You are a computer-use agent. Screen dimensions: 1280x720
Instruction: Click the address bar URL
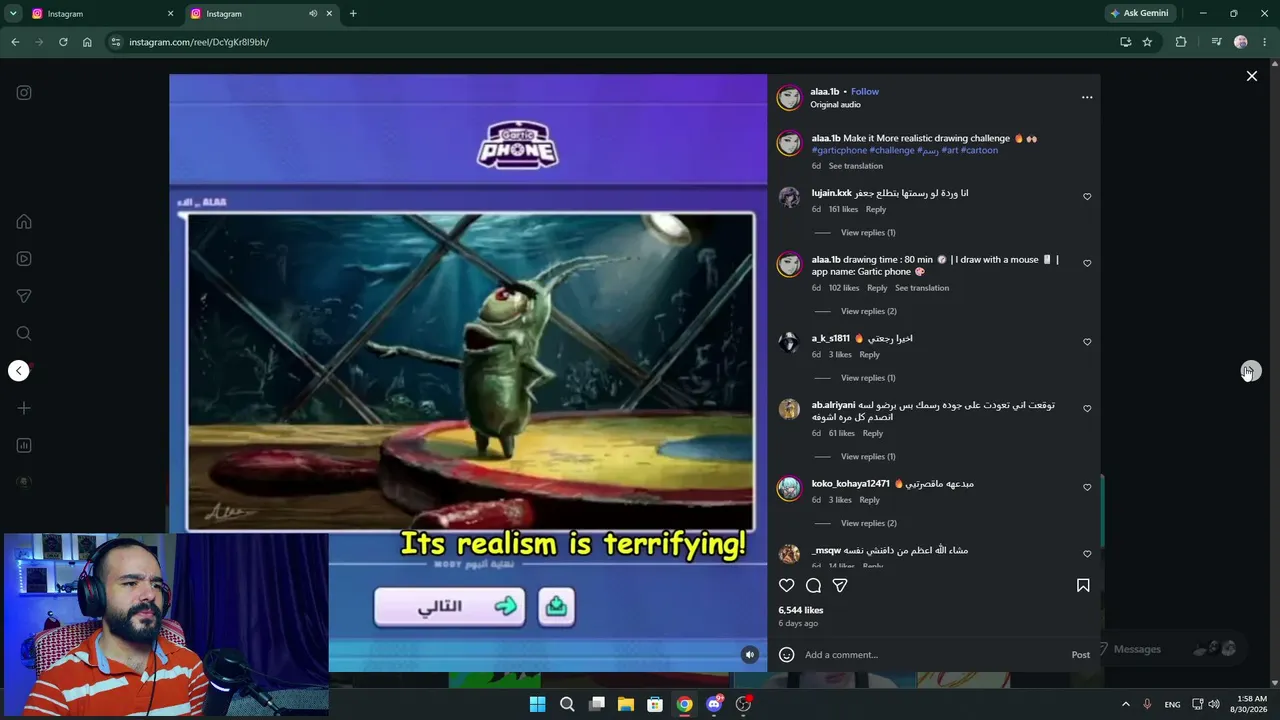[199, 42]
